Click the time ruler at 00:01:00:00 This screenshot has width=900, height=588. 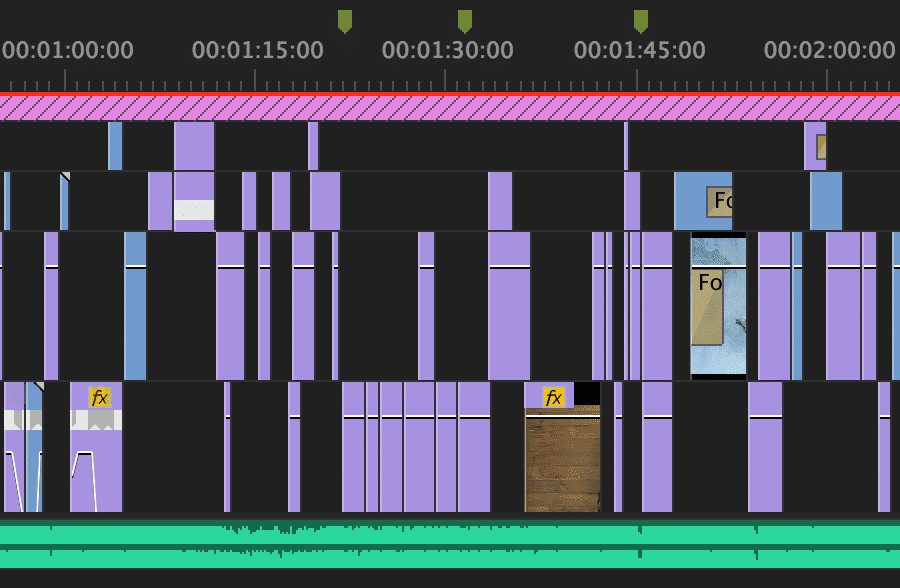click(67, 50)
